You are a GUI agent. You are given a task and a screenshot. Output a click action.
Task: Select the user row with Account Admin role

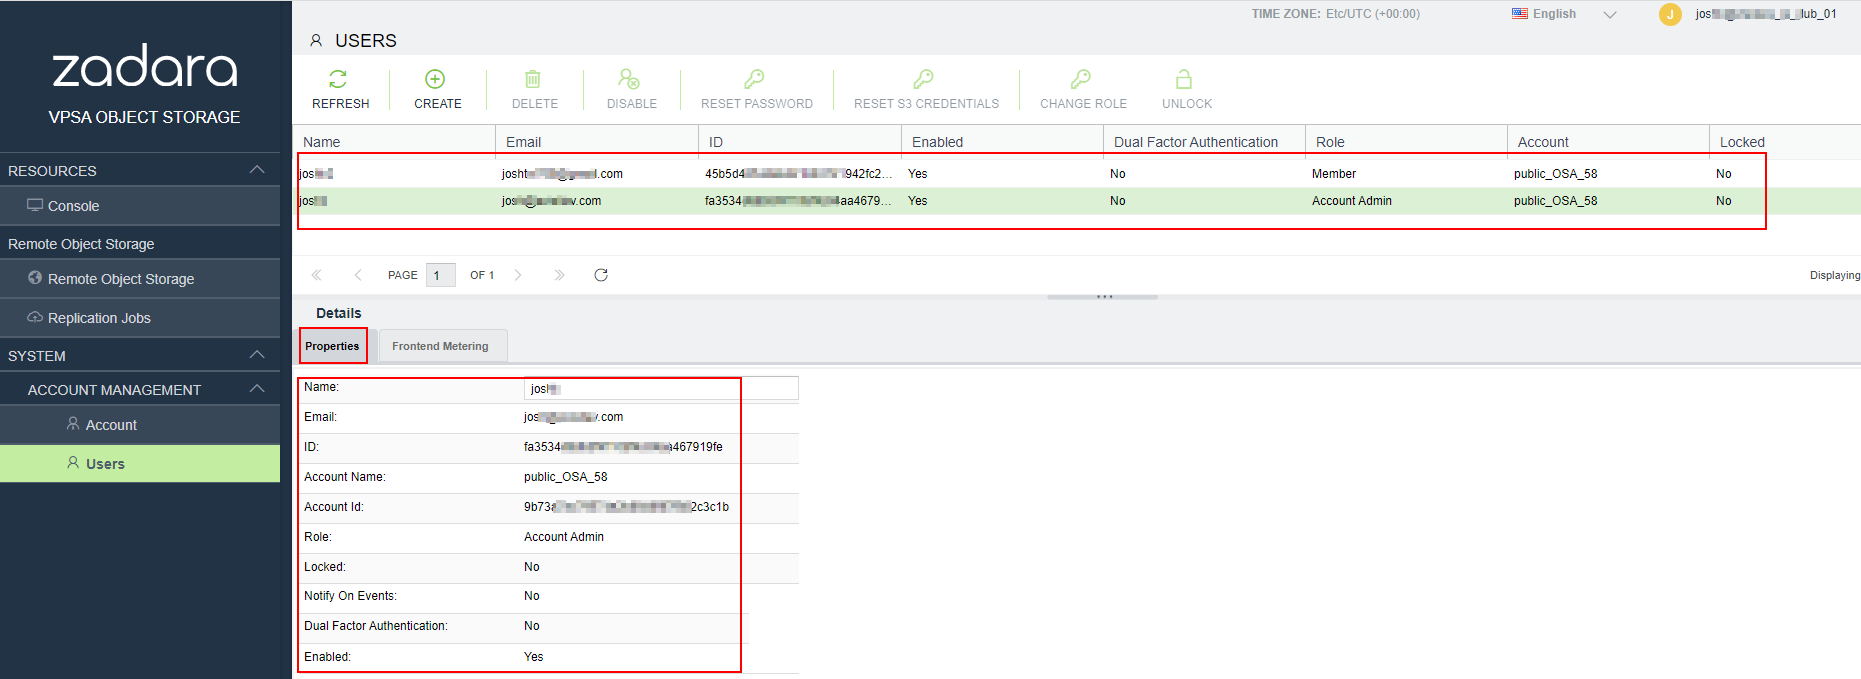[x=1077, y=201]
